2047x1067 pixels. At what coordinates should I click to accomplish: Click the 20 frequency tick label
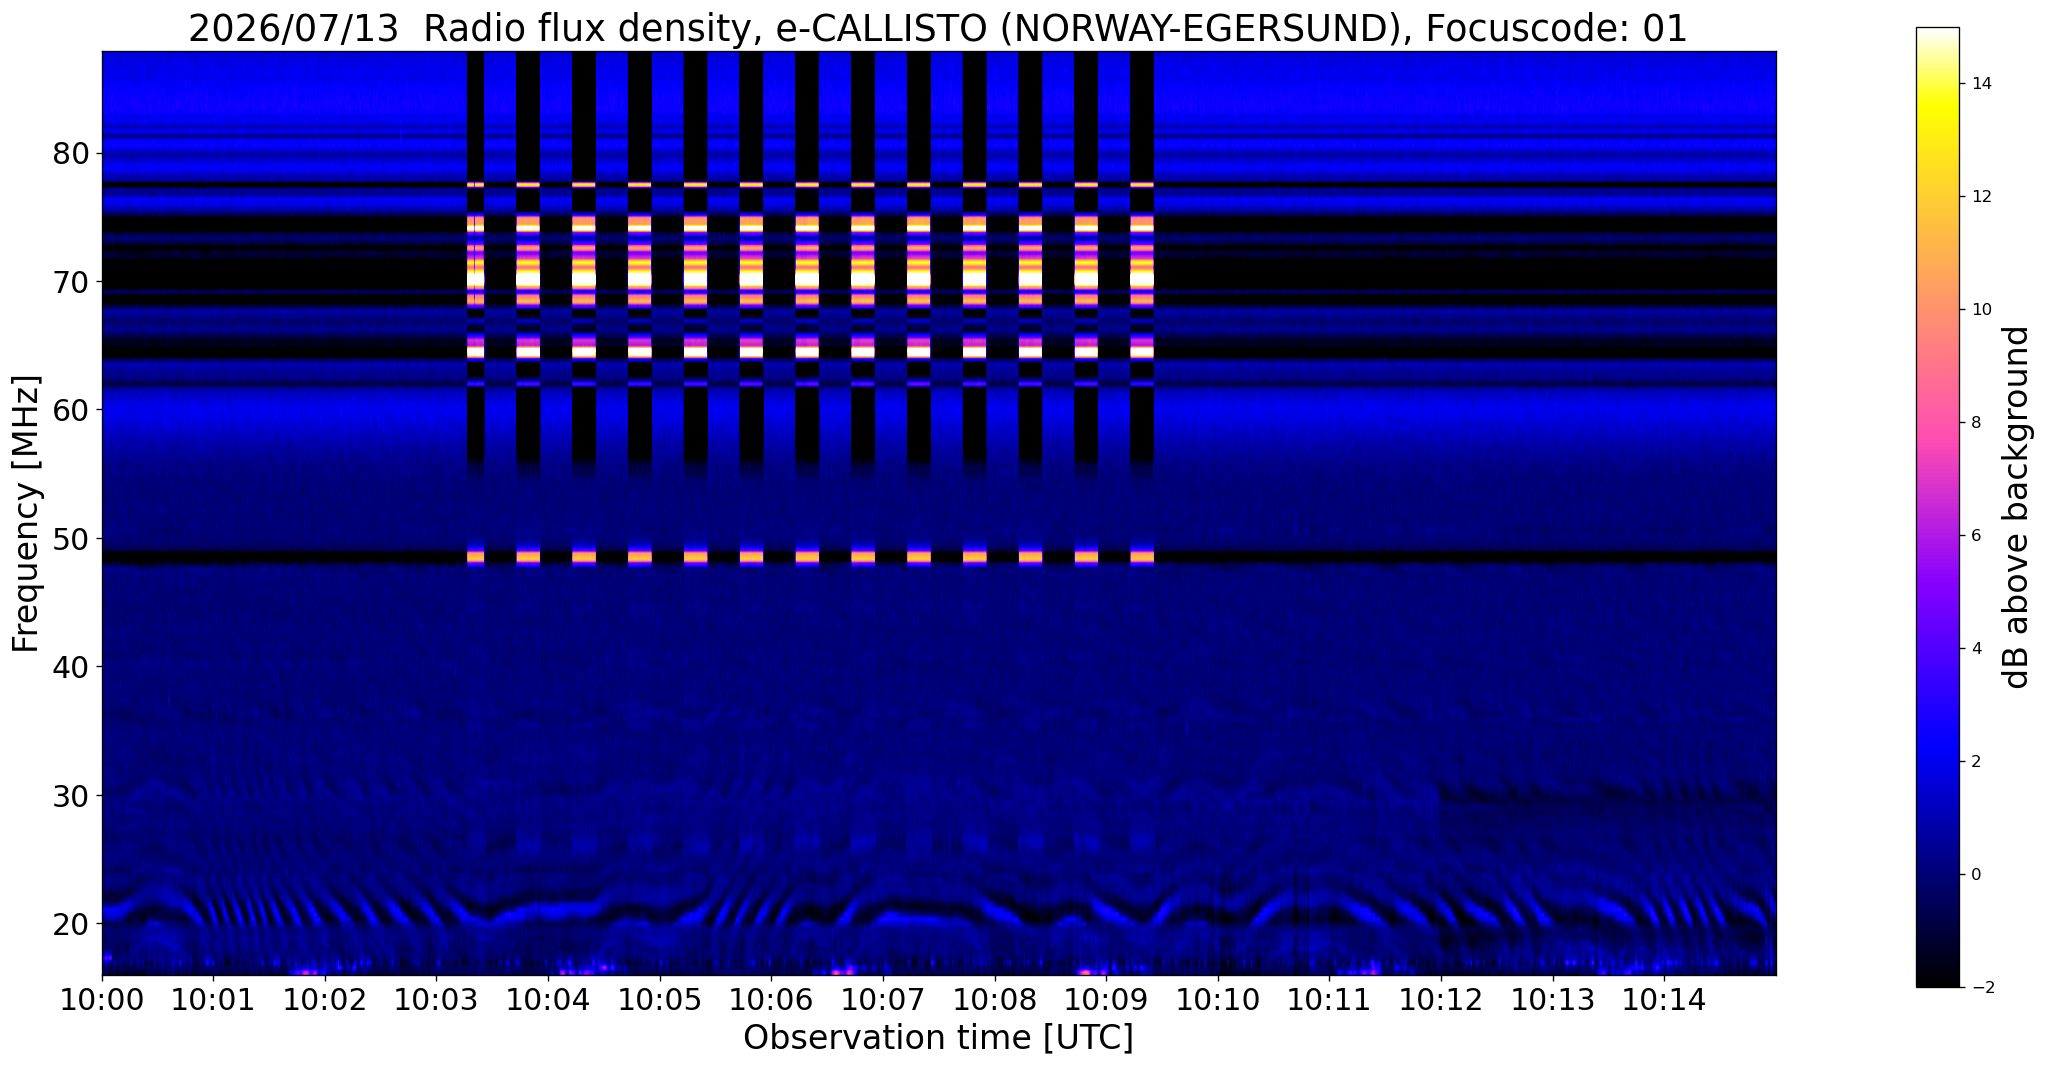click(71, 923)
